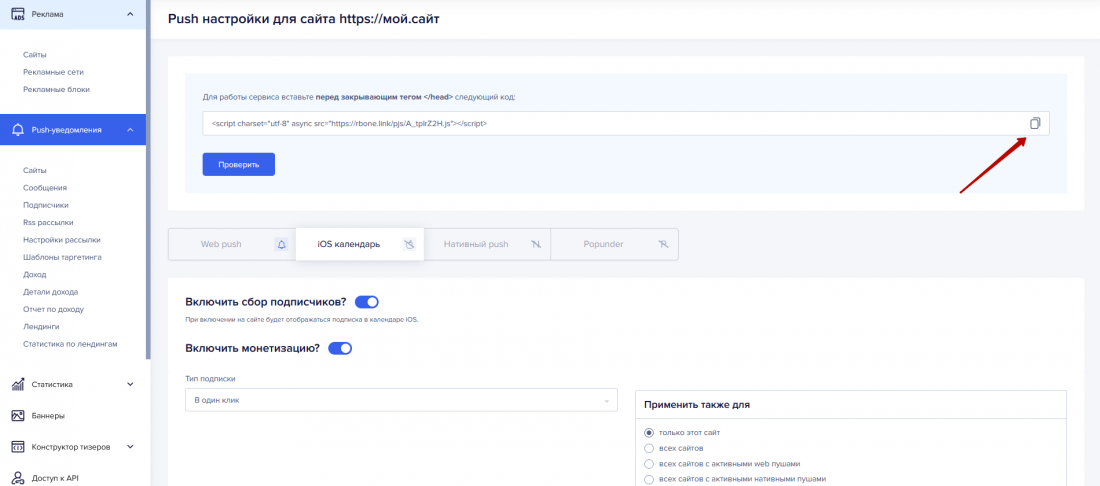1100x486 pixels.
Task: Open Рекламные сети menu item
Action: pyautogui.click(x=53, y=72)
